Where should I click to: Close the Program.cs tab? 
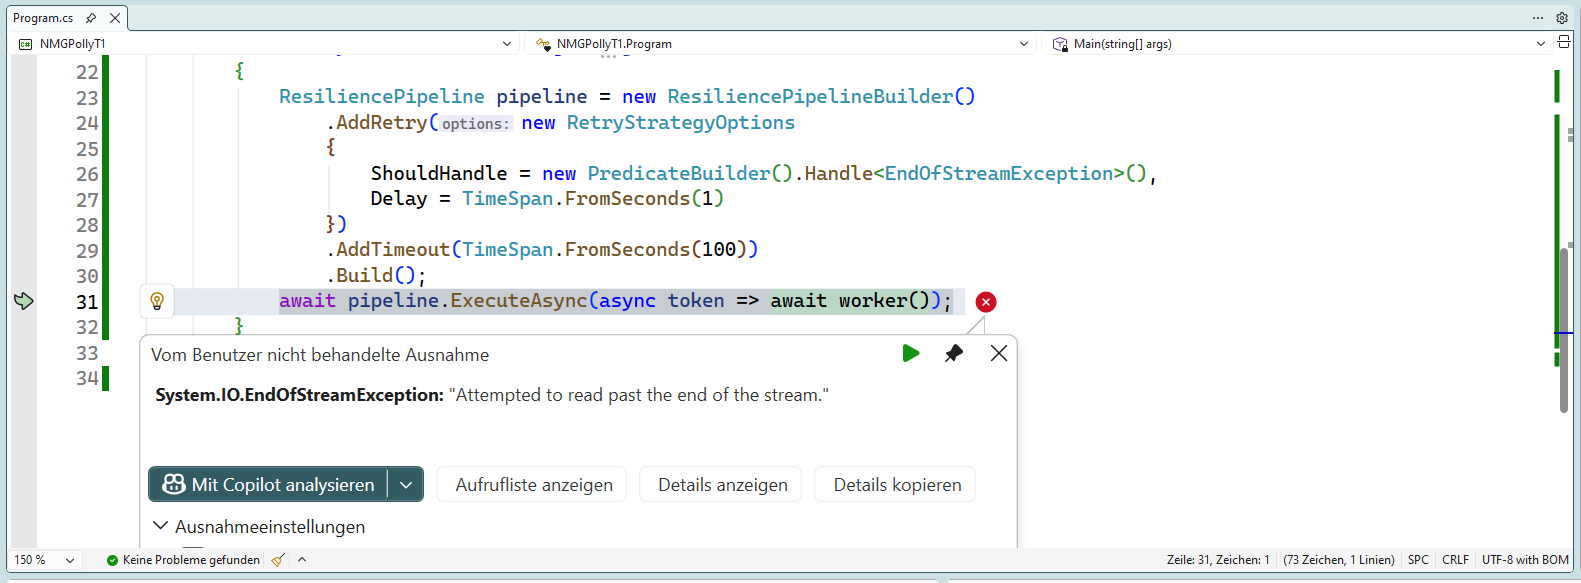tap(115, 18)
